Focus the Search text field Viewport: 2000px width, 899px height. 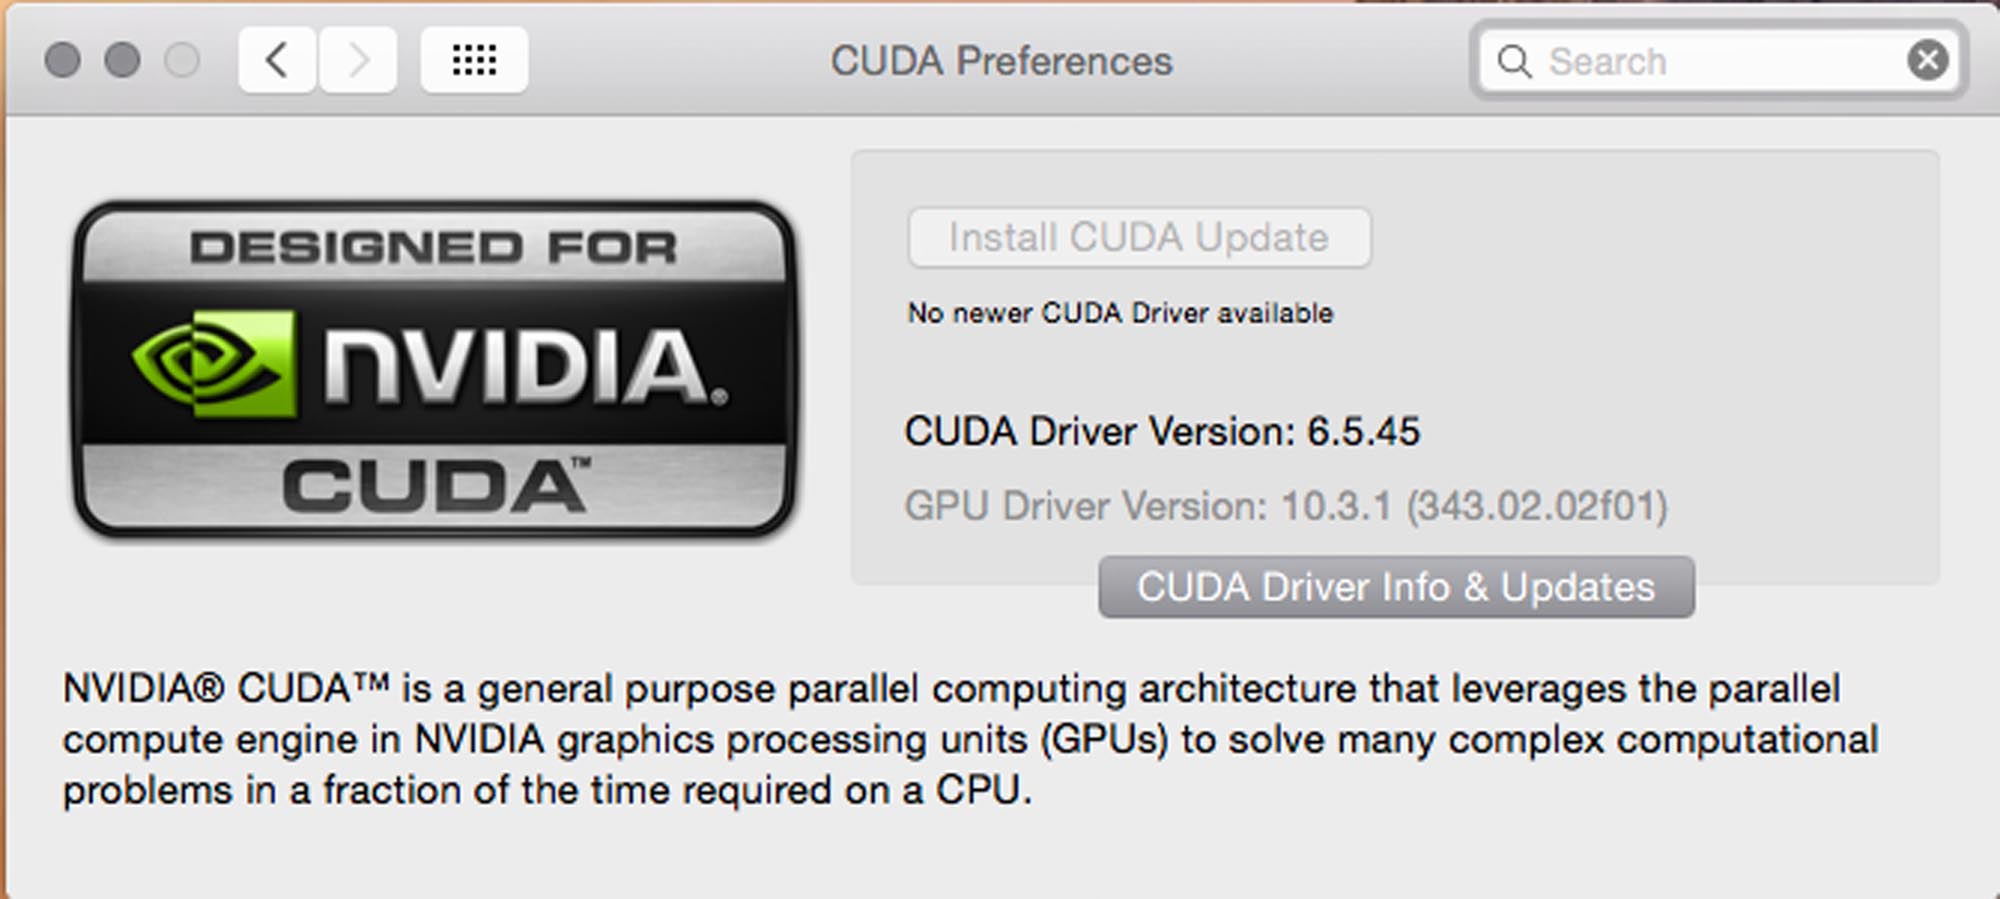(1718, 61)
